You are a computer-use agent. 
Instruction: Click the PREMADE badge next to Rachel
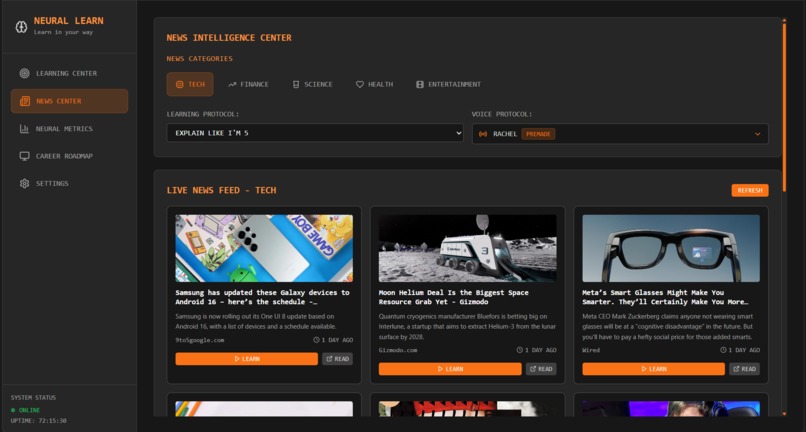[538, 134]
